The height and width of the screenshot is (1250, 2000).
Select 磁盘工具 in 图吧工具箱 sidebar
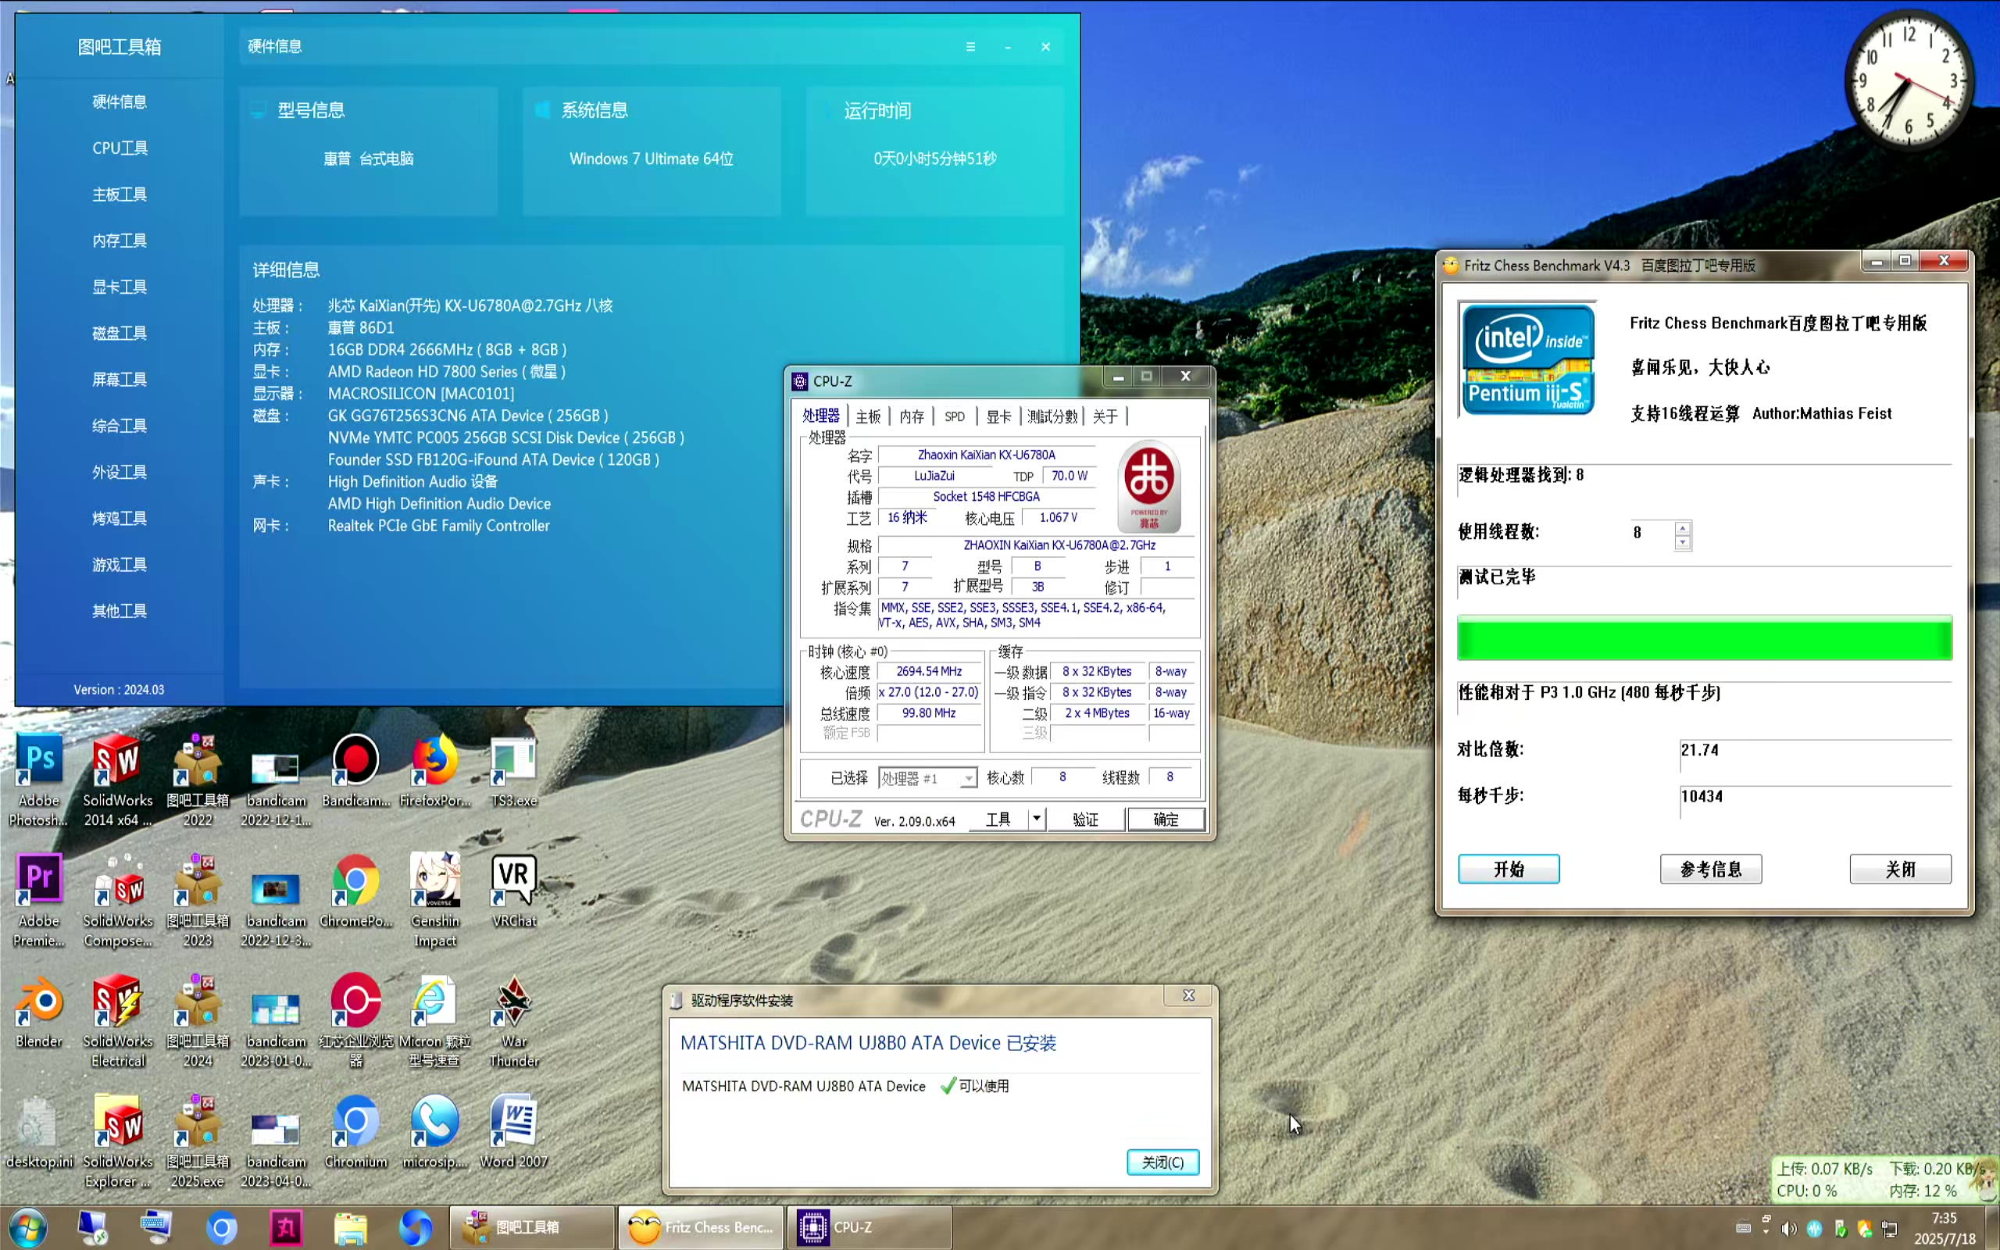pos(120,333)
